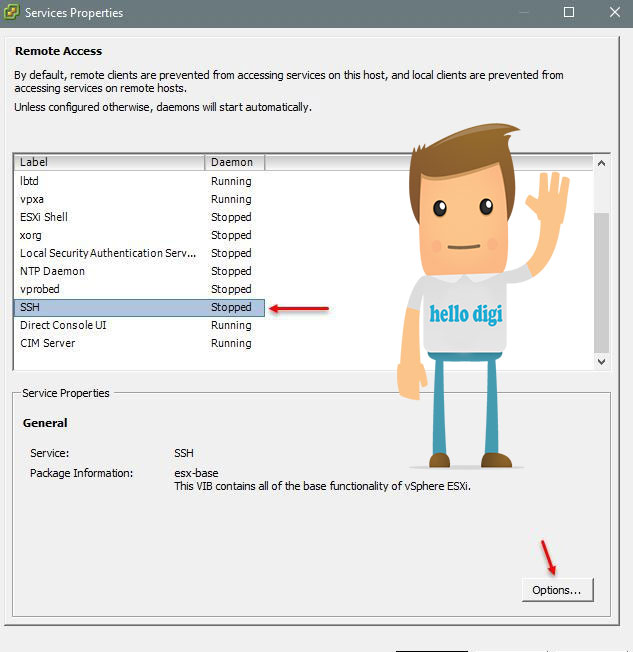Sort services by the Label column header
The height and width of the screenshot is (652, 633).
click(109, 162)
